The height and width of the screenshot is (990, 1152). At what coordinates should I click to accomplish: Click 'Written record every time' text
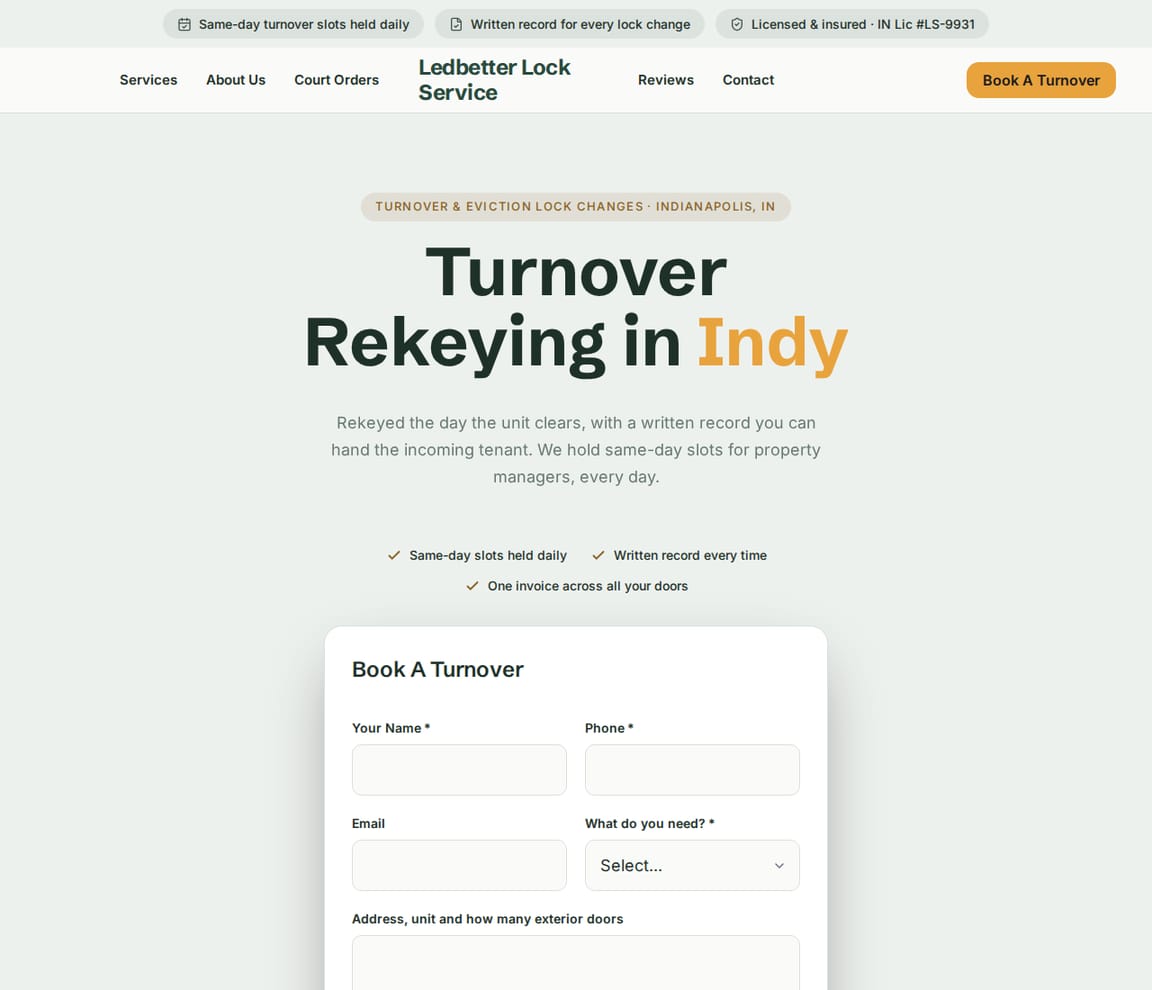(690, 555)
